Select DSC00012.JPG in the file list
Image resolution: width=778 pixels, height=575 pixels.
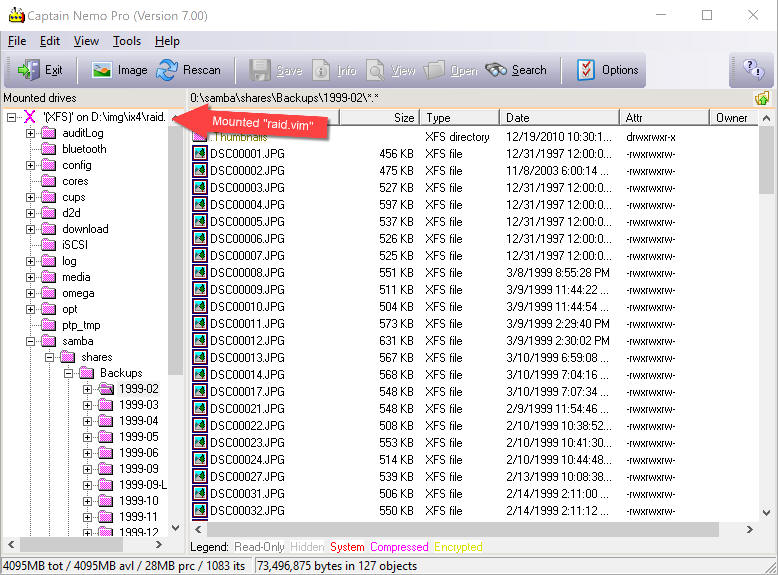[247, 341]
